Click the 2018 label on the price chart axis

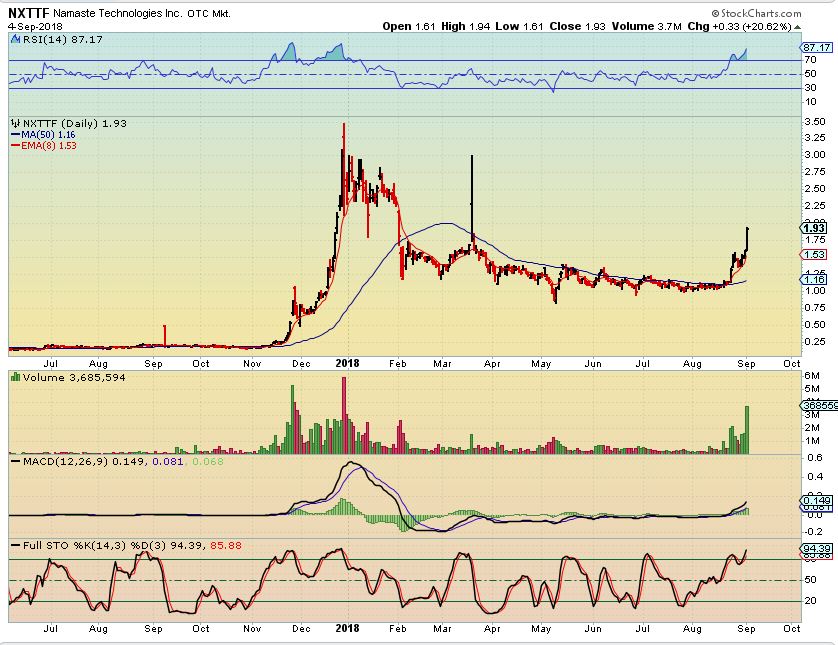point(347,363)
